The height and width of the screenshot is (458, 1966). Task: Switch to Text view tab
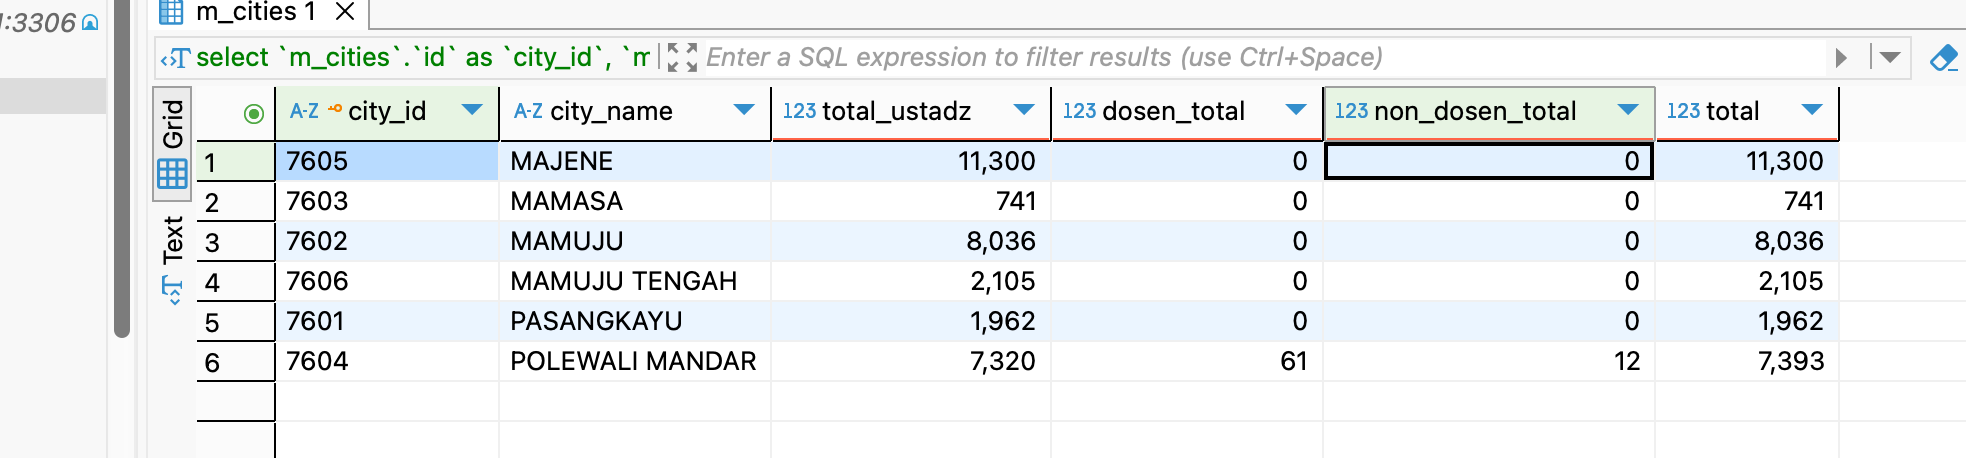[x=172, y=240]
